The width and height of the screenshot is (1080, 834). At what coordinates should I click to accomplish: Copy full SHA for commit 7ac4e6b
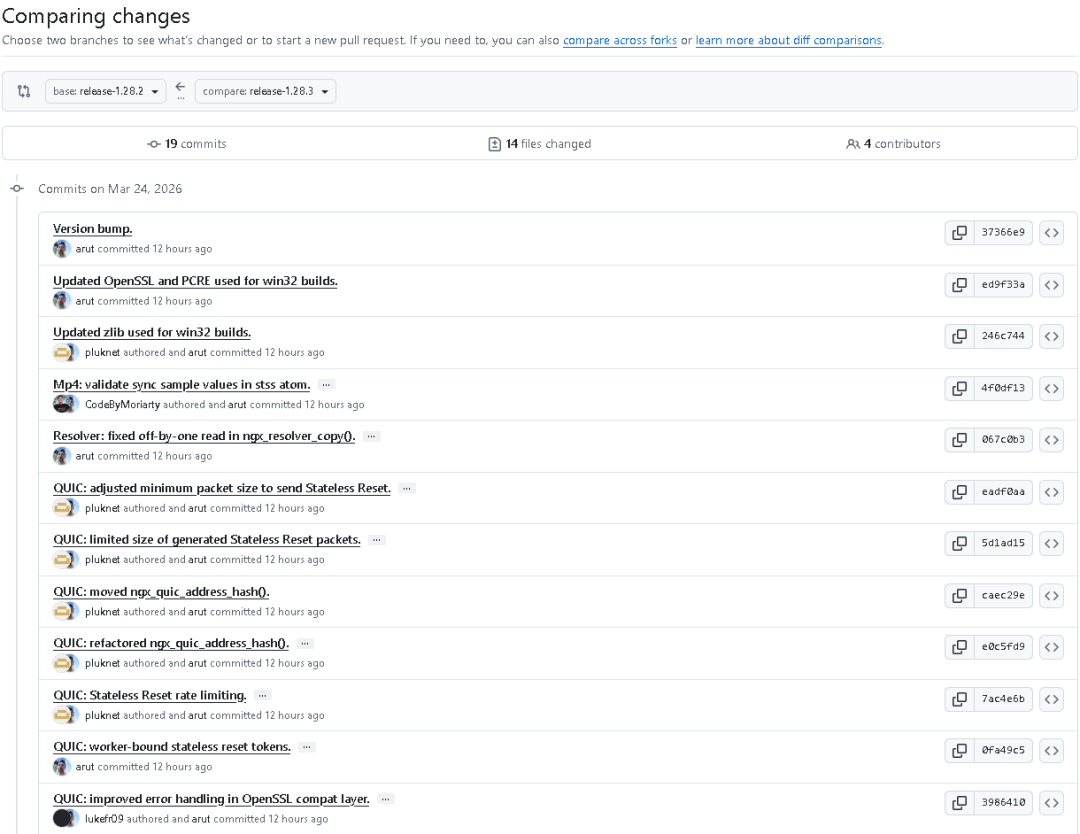click(959, 699)
